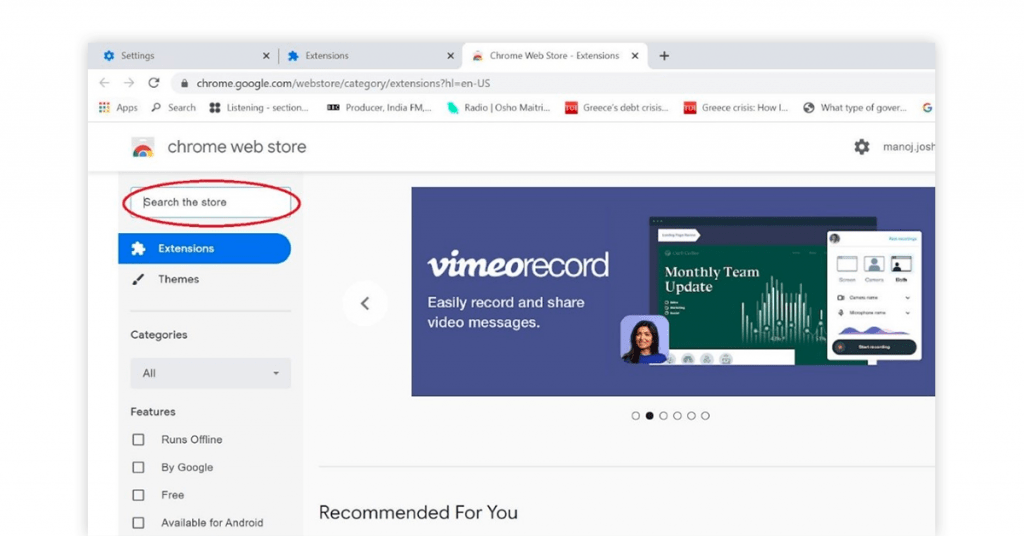Close the Chrome Web Store tab
1024x536 pixels.
[635, 56]
